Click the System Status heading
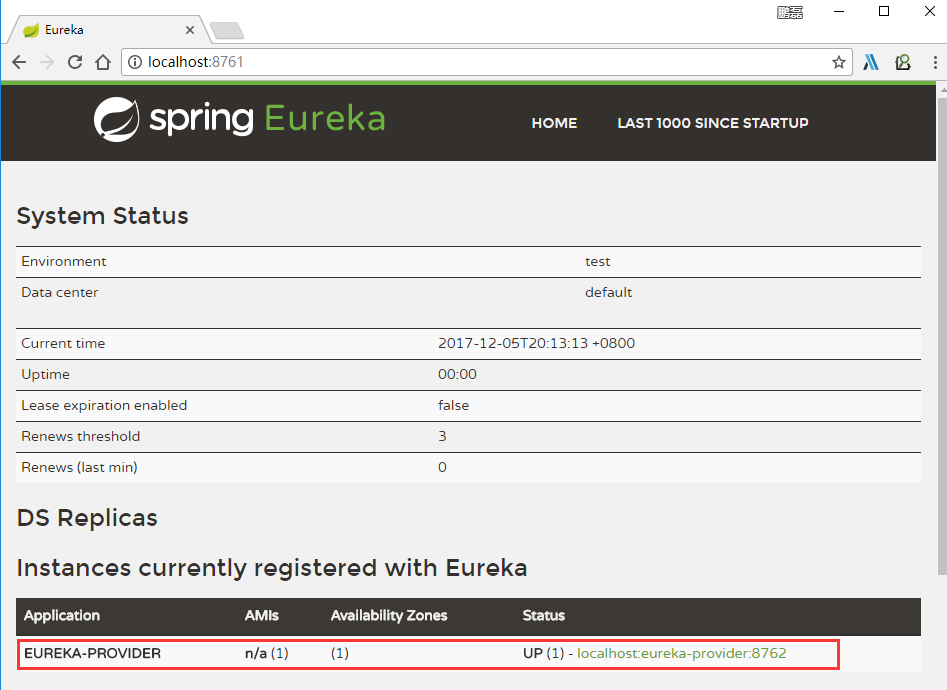The image size is (947, 690). [103, 216]
